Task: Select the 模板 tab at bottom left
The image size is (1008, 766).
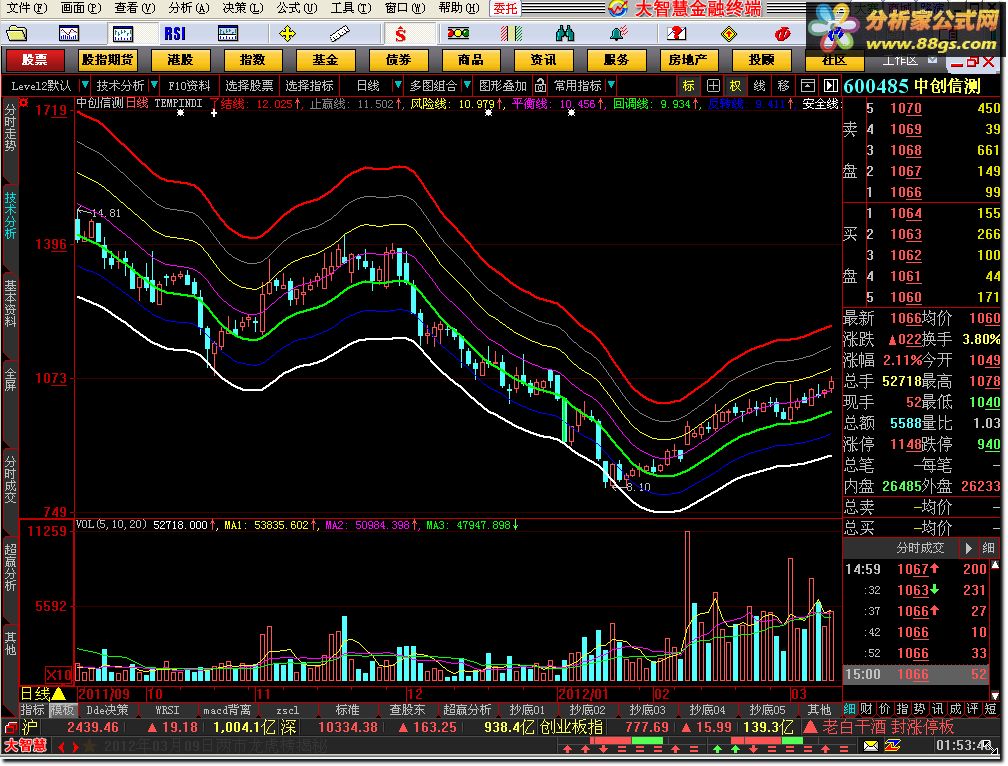Action: (x=62, y=710)
